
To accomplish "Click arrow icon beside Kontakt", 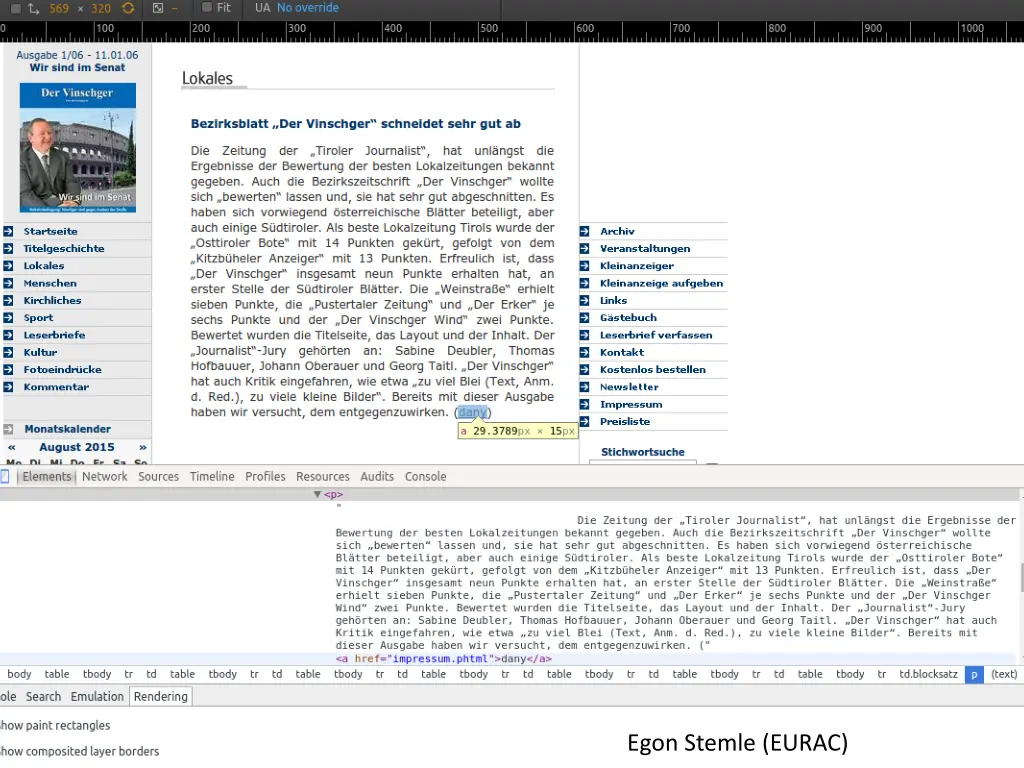I will click(x=584, y=352).
